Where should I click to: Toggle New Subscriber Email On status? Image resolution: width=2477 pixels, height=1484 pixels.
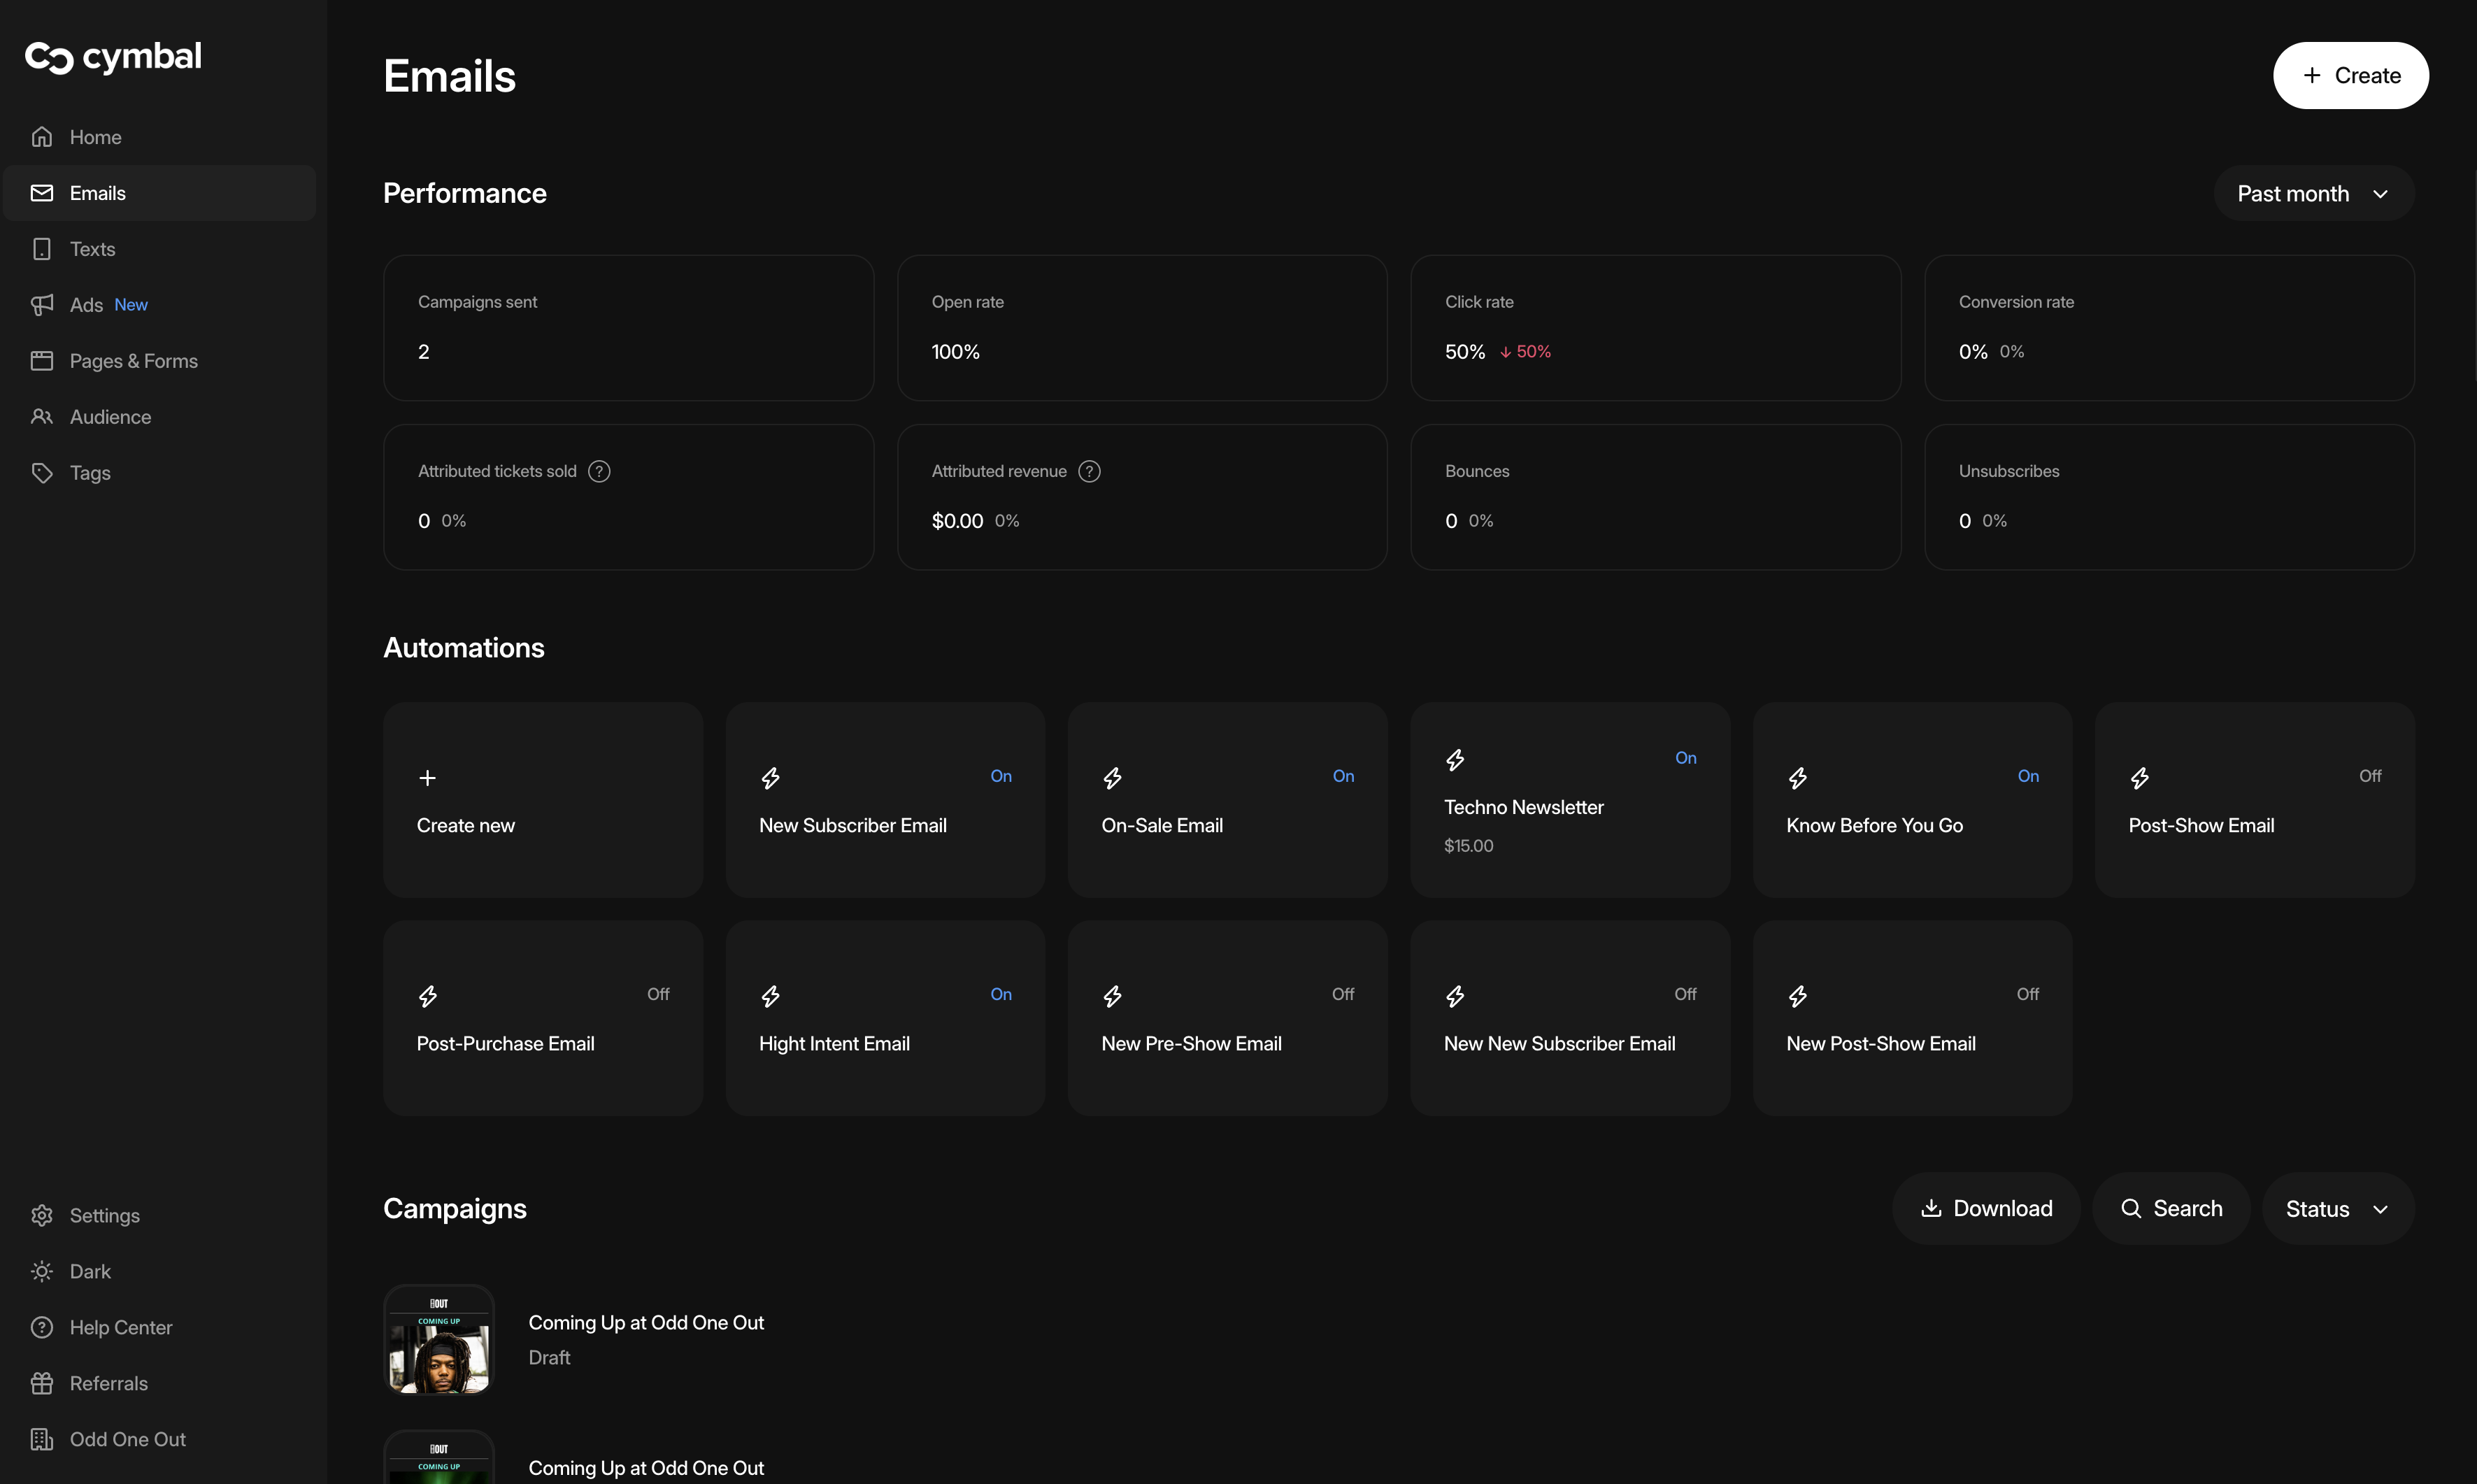1000,776
